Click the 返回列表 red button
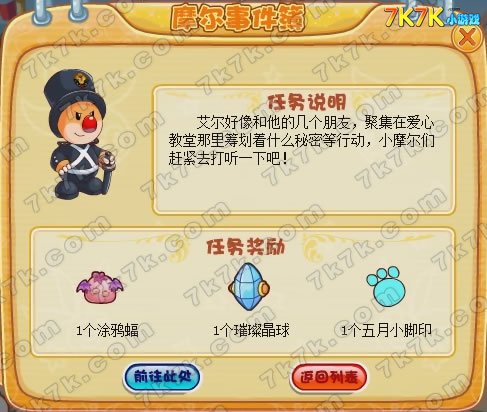The image size is (487, 412). (x=329, y=377)
